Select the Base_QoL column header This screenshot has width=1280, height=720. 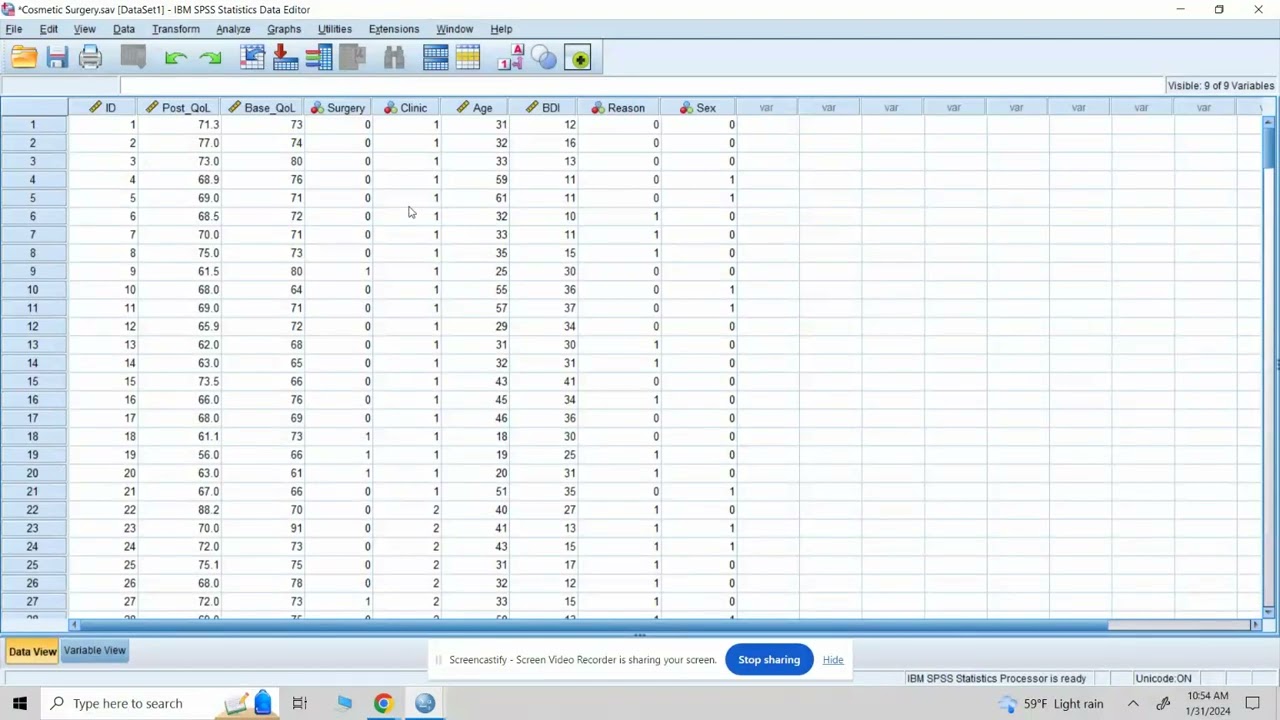pos(263,107)
